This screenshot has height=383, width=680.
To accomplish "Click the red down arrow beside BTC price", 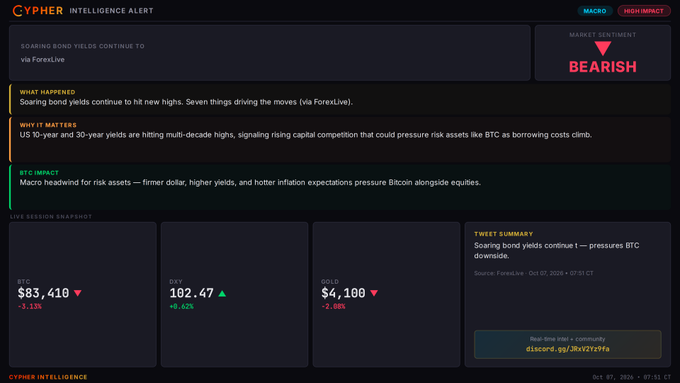I will click(x=78, y=293).
